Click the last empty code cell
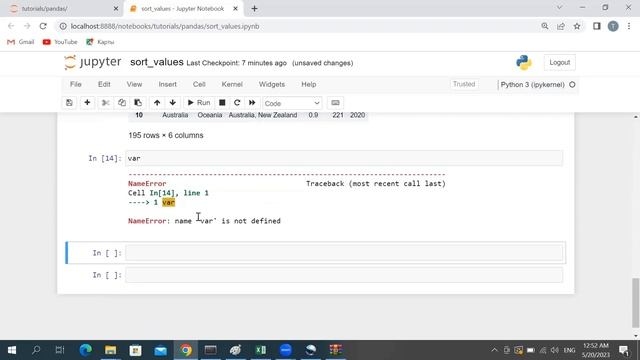The height and width of the screenshot is (360, 640). pyautogui.click(x=344, y=275)
